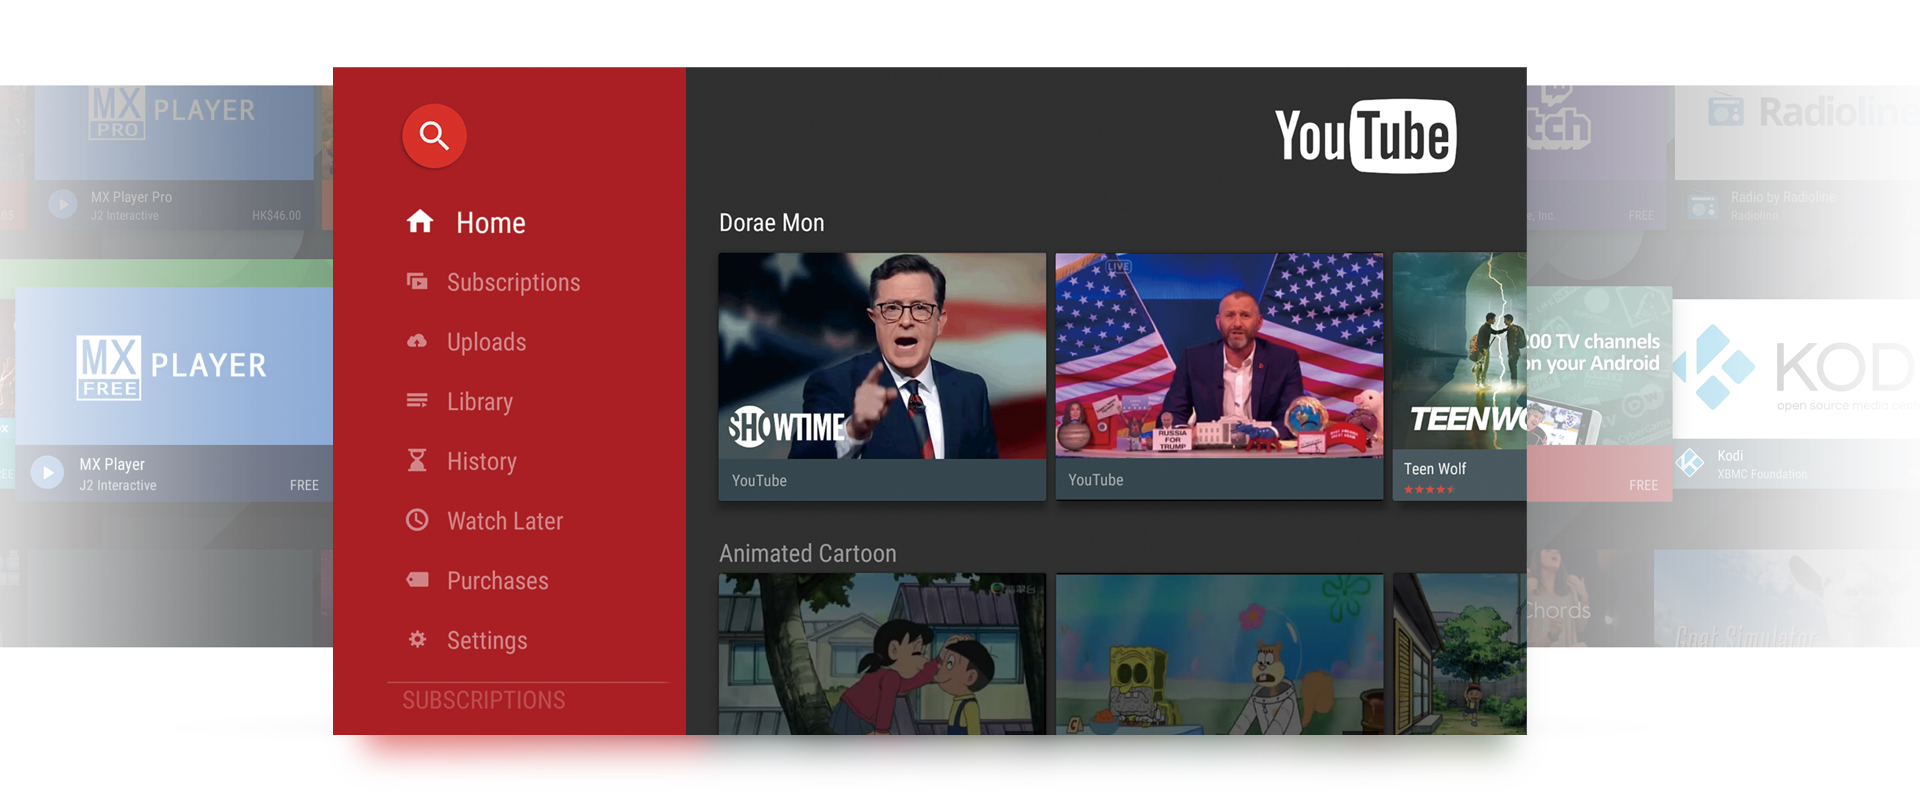Click the Library list icon
Screen dimensions: 1920x800
pyautogui.click(x=417, y=401)
